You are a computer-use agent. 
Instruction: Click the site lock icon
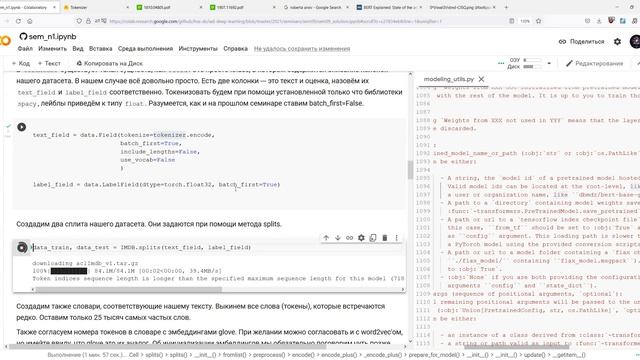click(x=88, y=21)
